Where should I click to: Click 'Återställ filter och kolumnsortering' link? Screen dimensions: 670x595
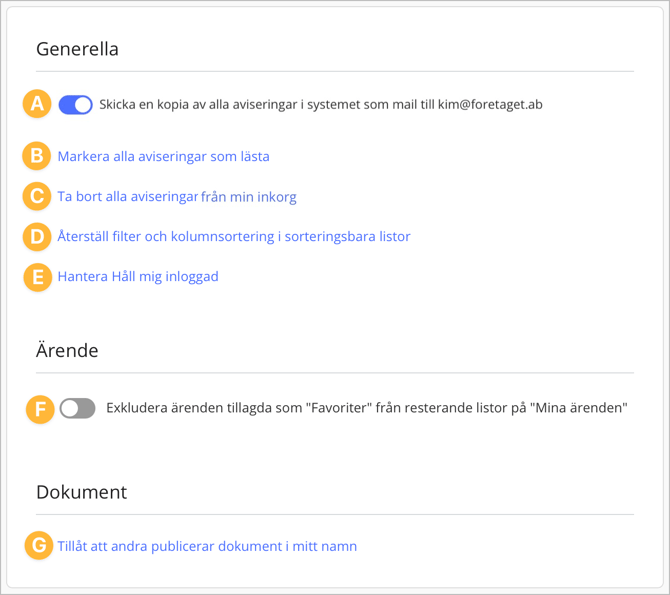[234, 236]
